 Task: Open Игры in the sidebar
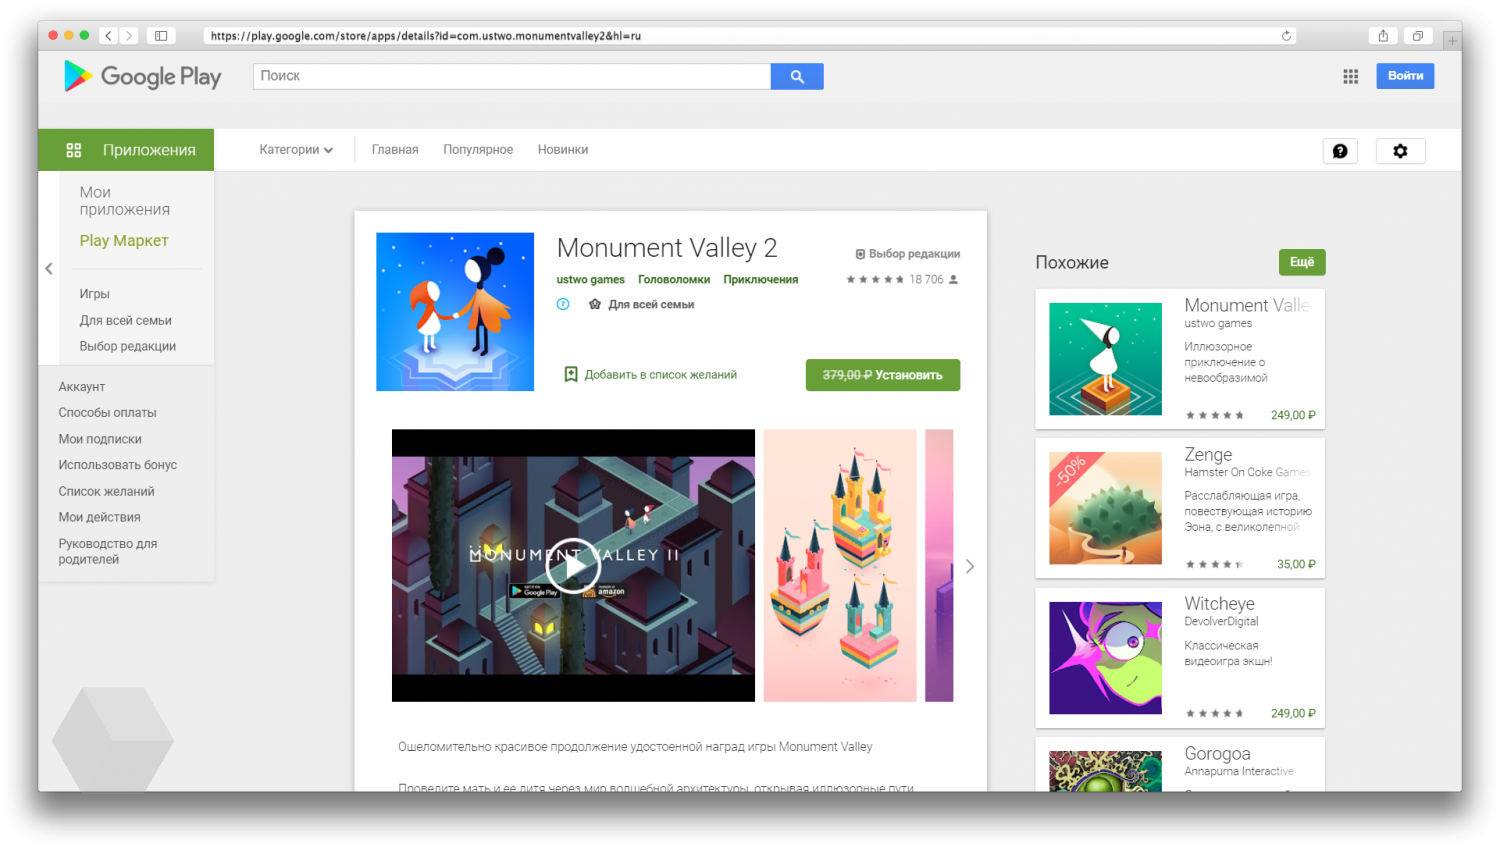click(95, 294)
